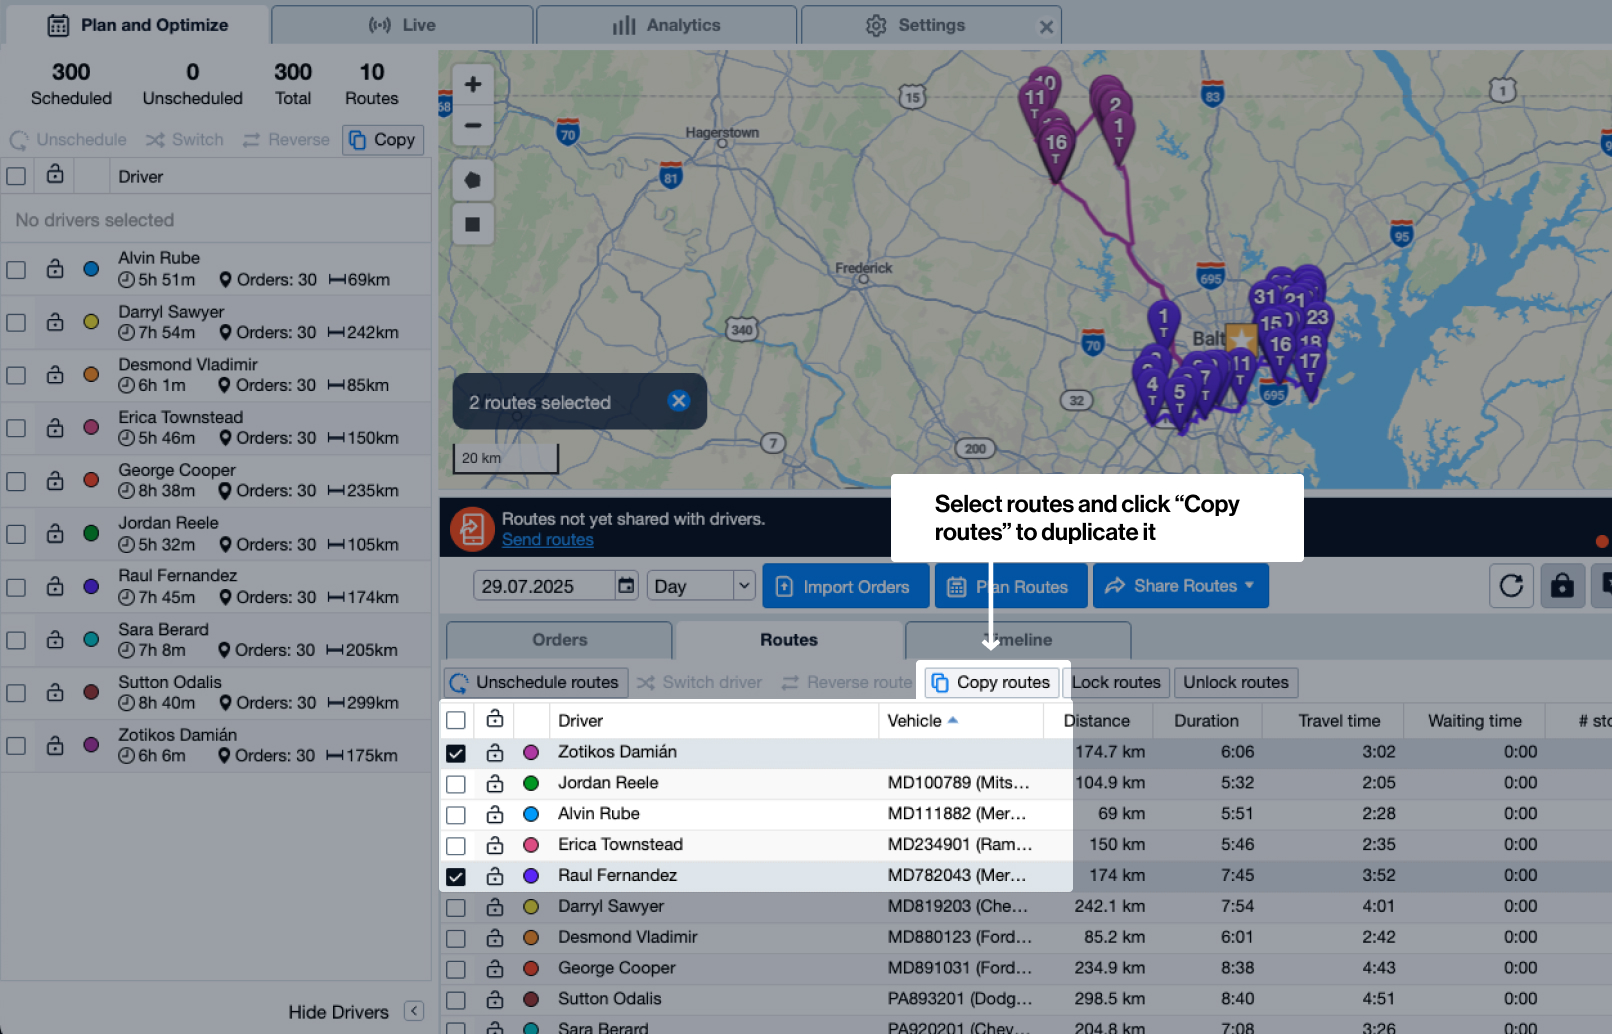The image size is (1612, 1034).
Task: Select Alvin Rube driver checkbox in sidebar
Action: pyautogui.click(x=16, y=269)
